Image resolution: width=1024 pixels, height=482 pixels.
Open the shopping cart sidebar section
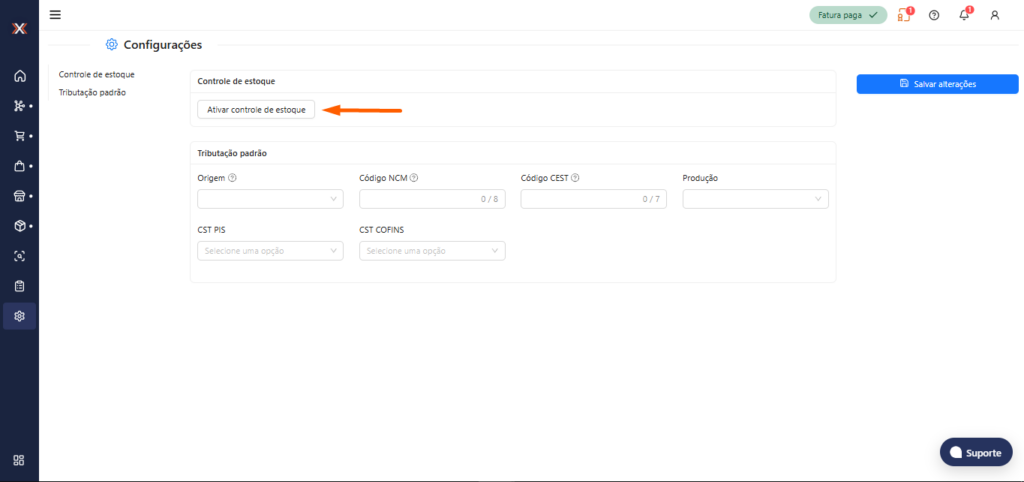pos(19,136)
